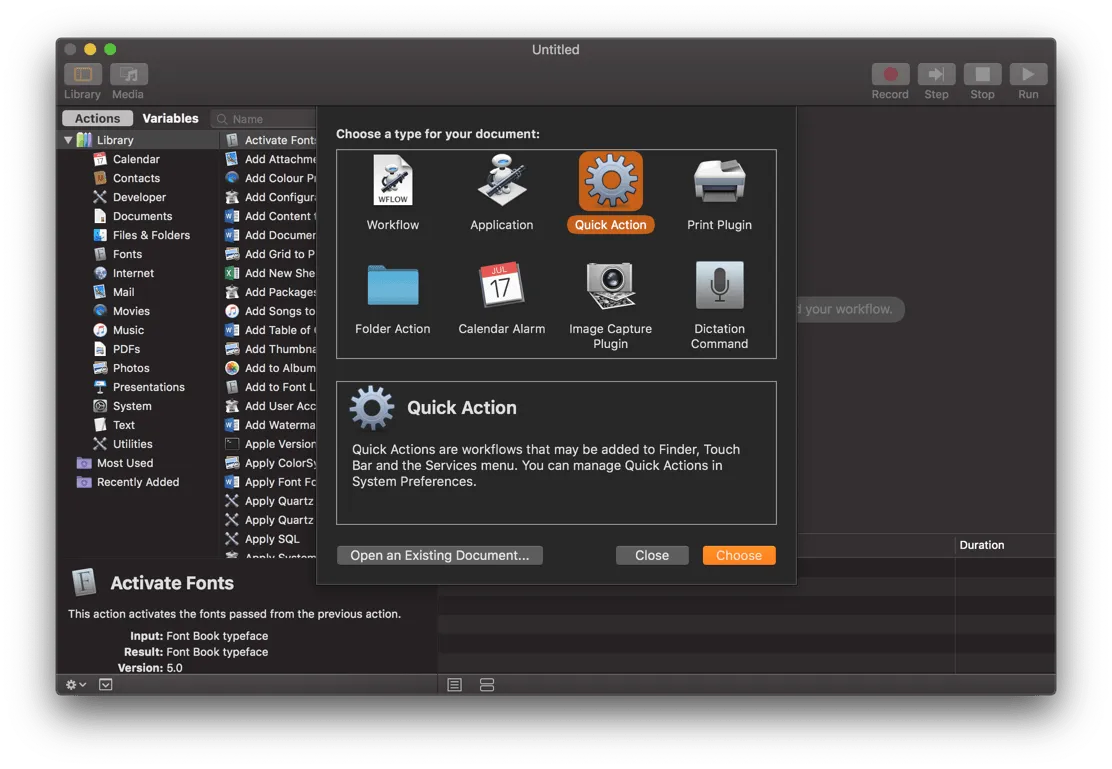Click the Name search field
This screenshot has height=769, width=1112.
264,118
